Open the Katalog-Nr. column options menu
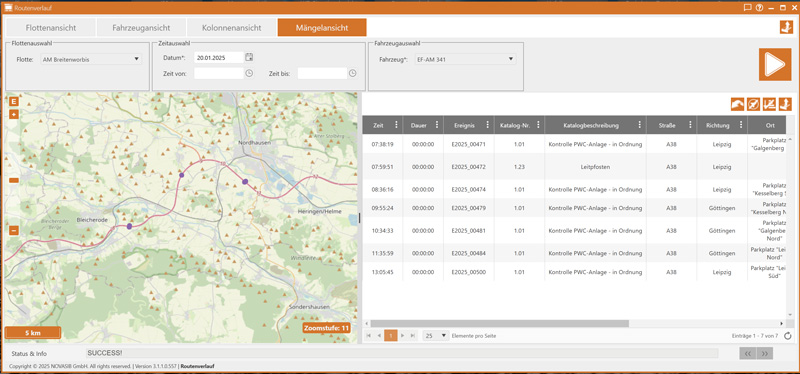This screenshot has height=374, width=800. coord(537,125)
